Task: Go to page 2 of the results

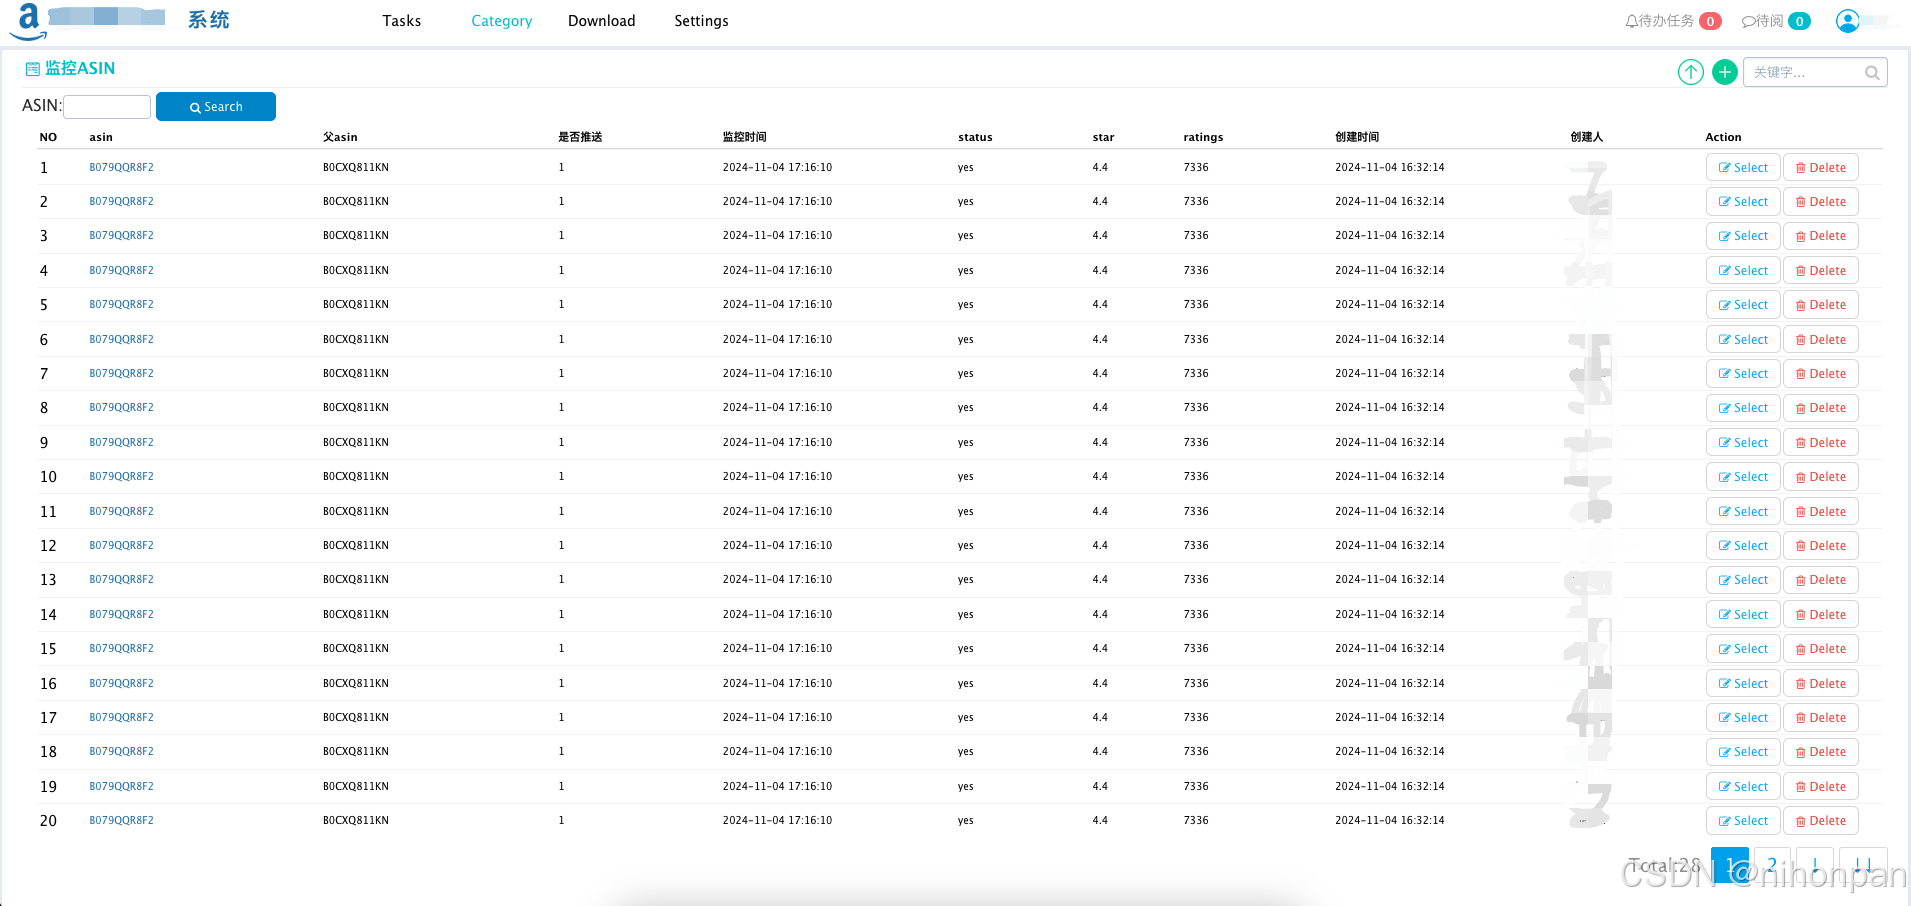Action: click(1771, 866)
